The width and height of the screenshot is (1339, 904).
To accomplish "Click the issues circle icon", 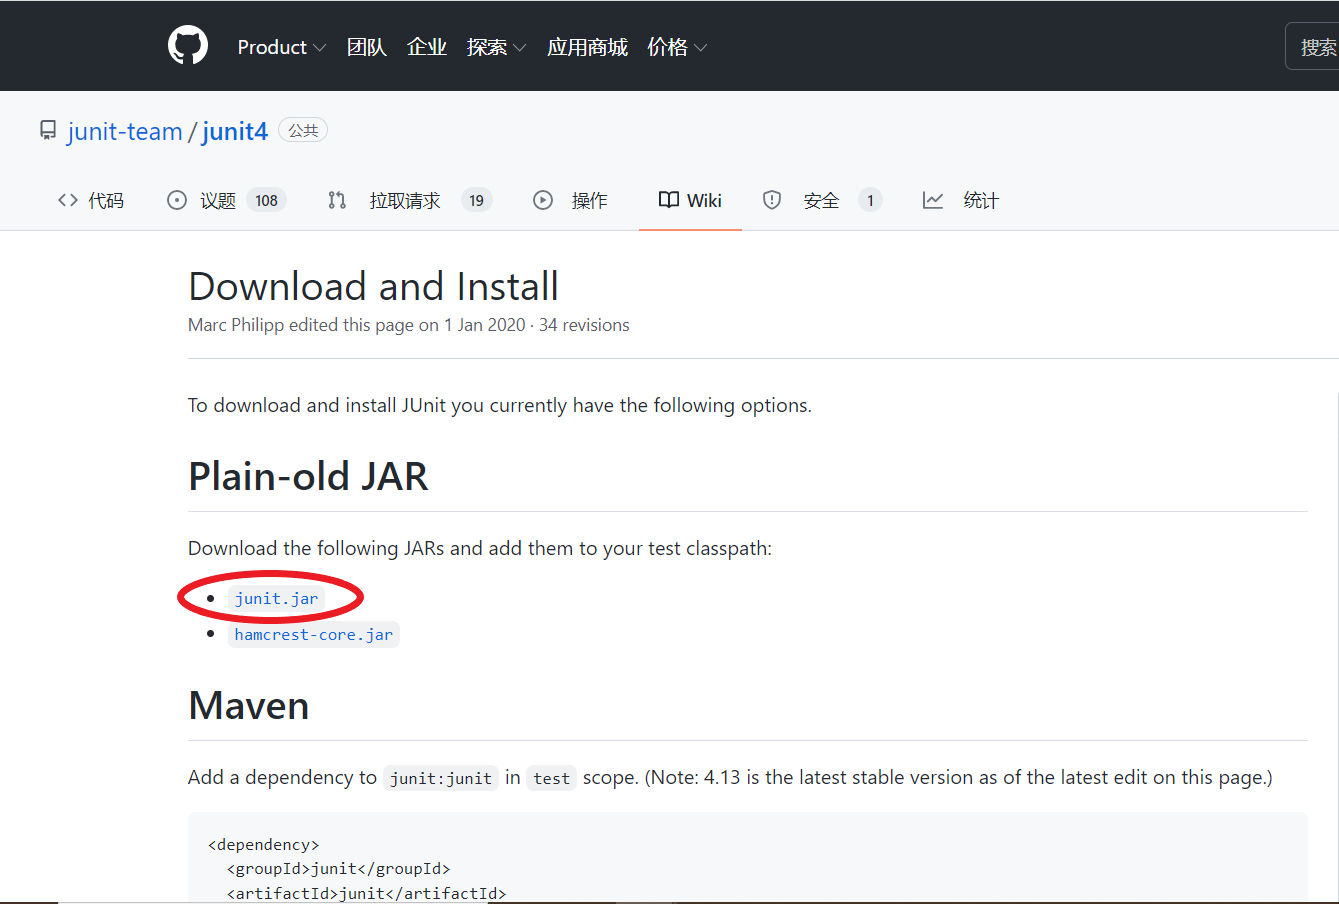I will click(177, 200).
